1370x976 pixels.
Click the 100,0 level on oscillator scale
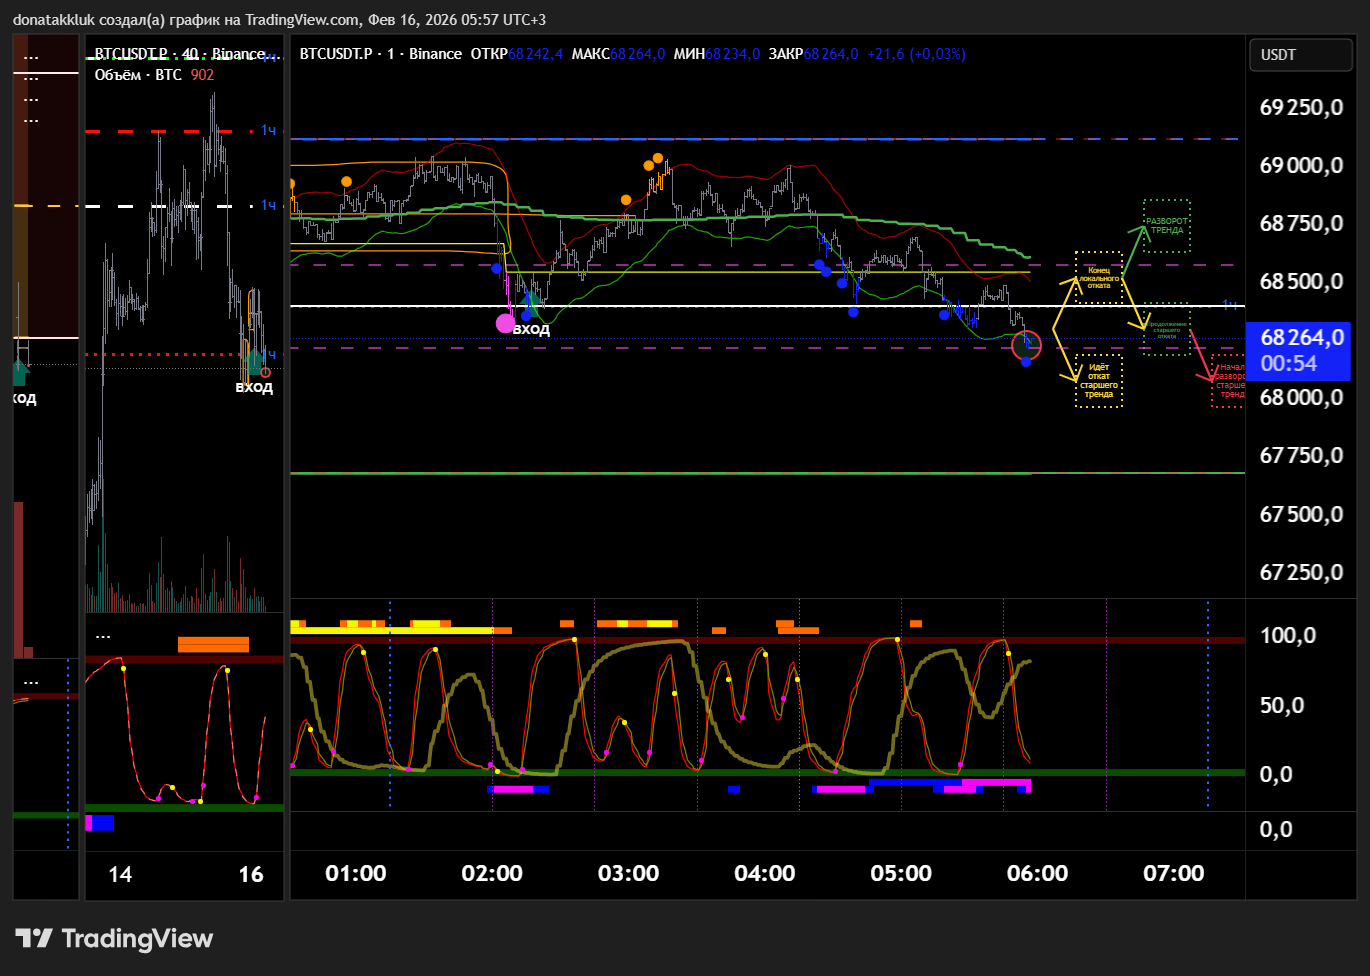point(1288,636)
